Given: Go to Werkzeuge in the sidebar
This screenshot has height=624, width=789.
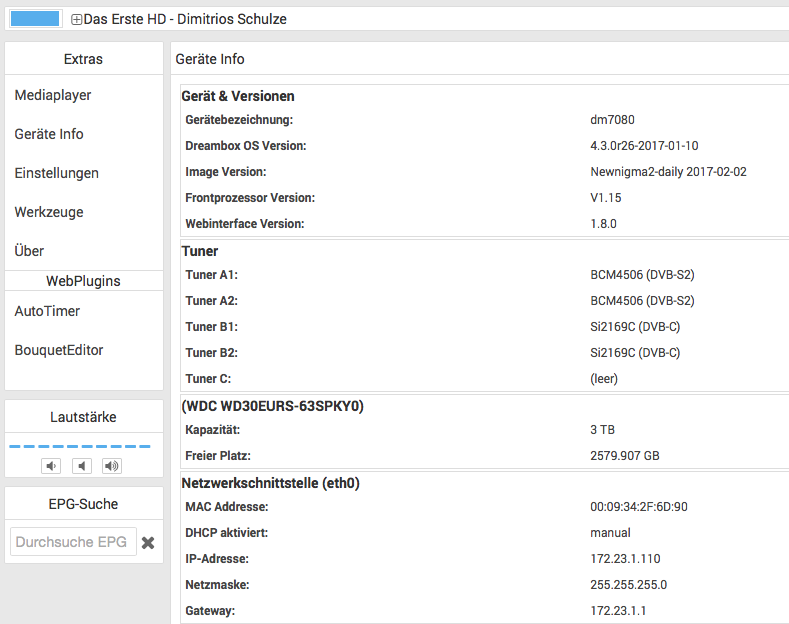Looking at the screenshot, I should [x=49, y=212].
